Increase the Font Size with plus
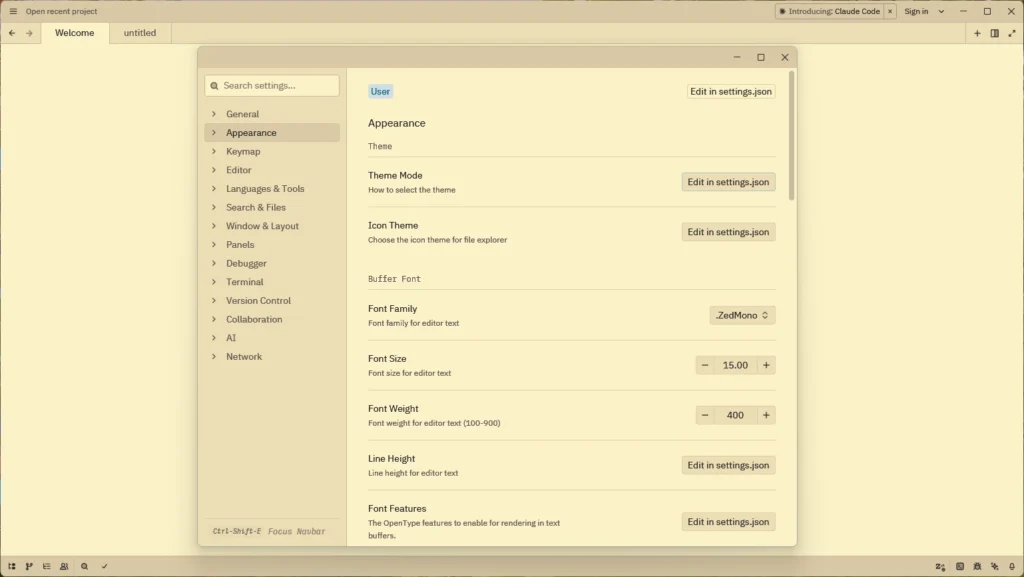Screen dimensions: 1024x577 [766, 365]
